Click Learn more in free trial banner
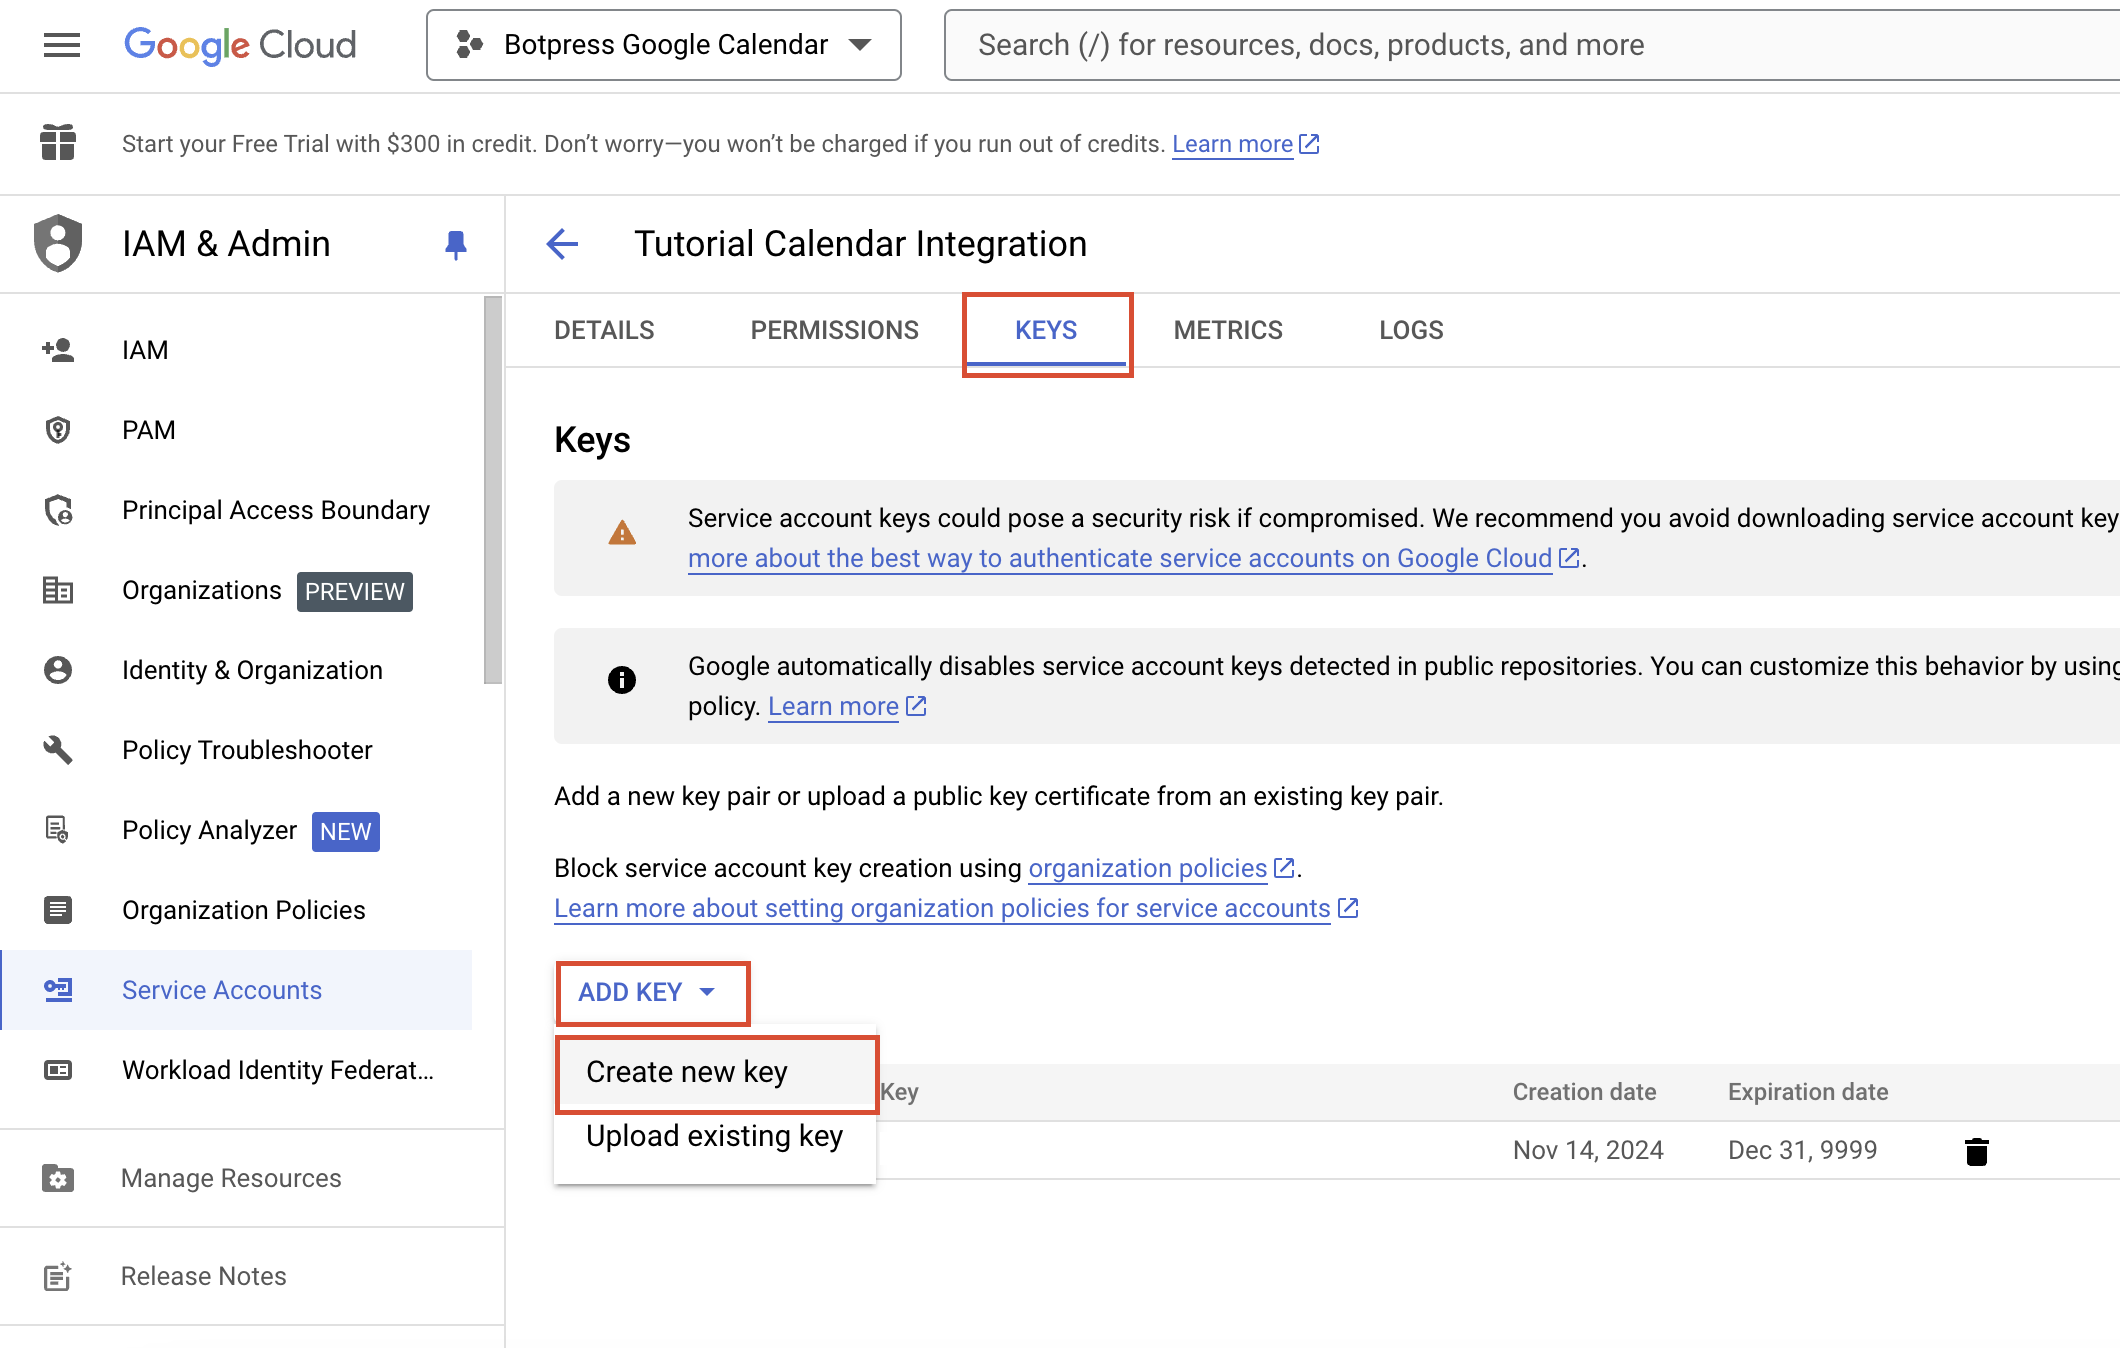 tap(1232, 144)
